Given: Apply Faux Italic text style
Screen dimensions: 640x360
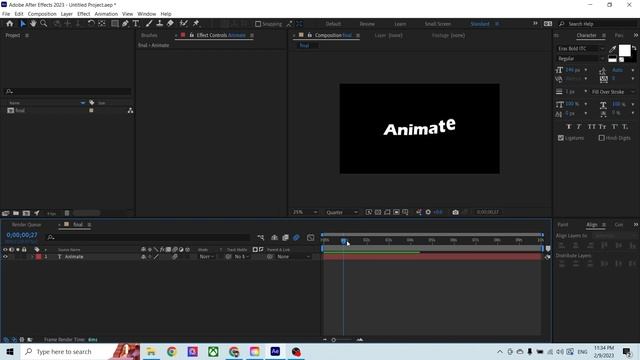Looking at the screenshot, I should tap(579, 127).
